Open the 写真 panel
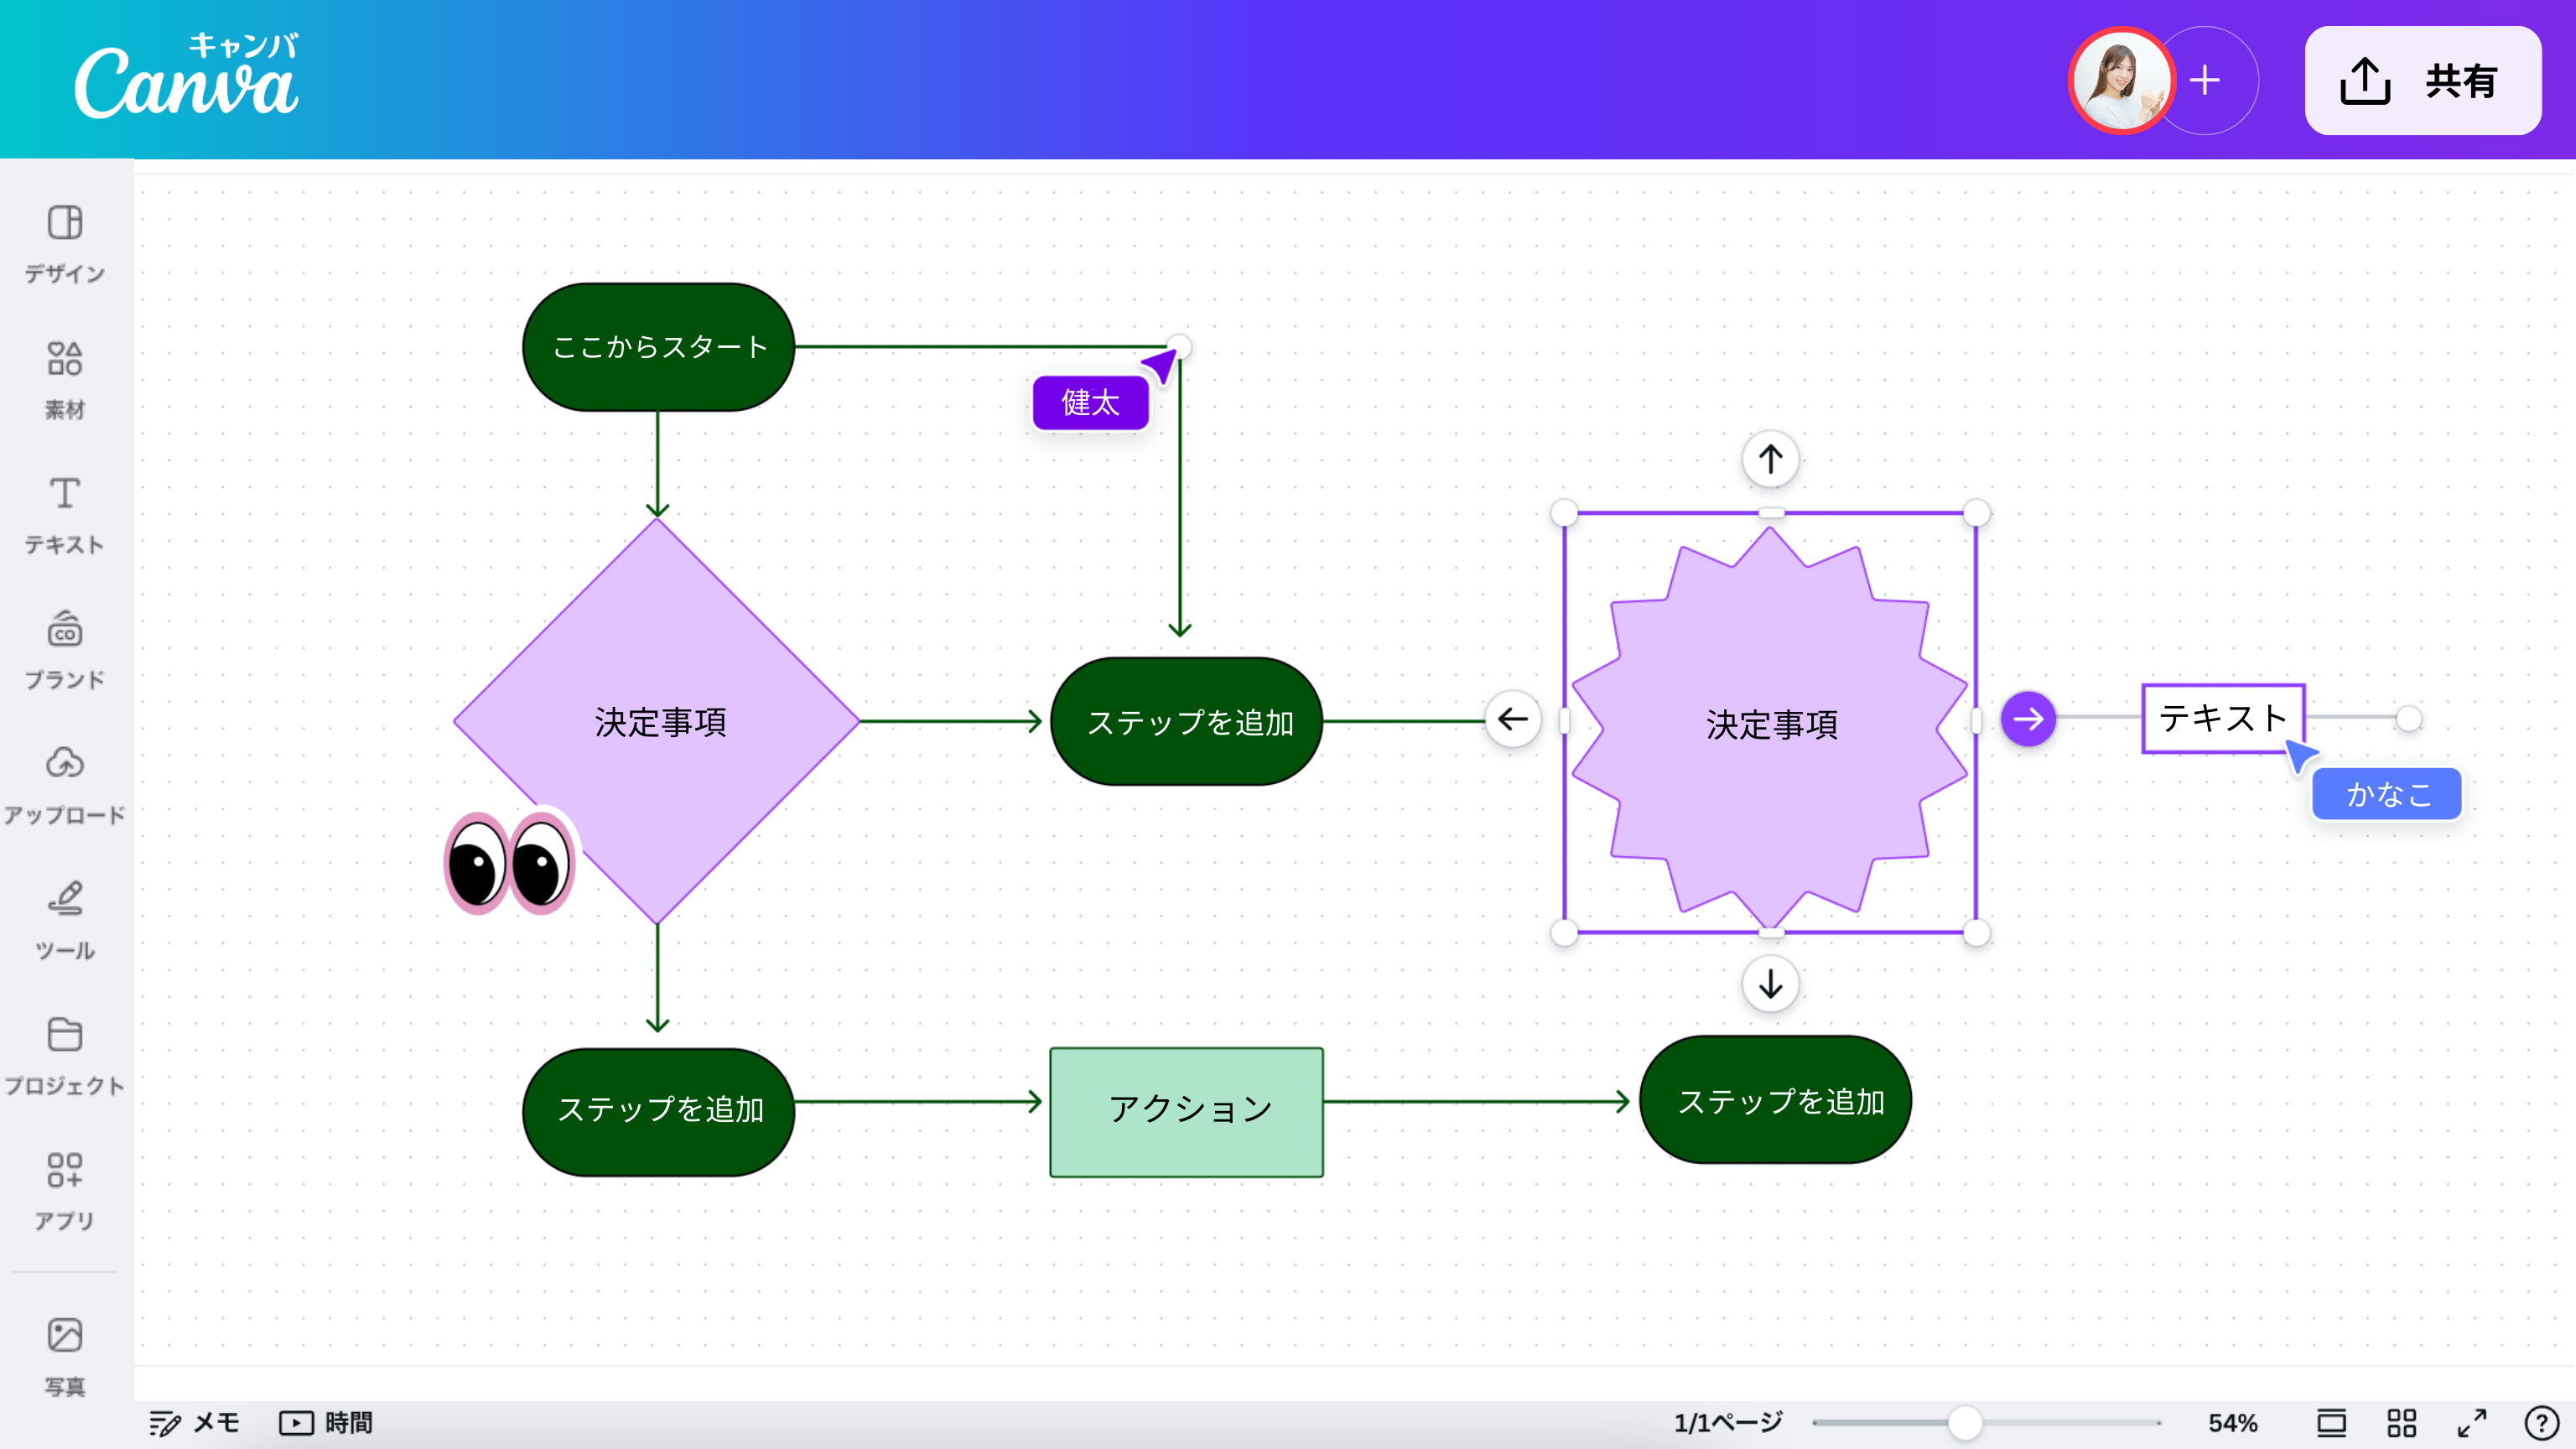The height and width of the screenshot is (1449, 2576). (x=64, y=1350)
